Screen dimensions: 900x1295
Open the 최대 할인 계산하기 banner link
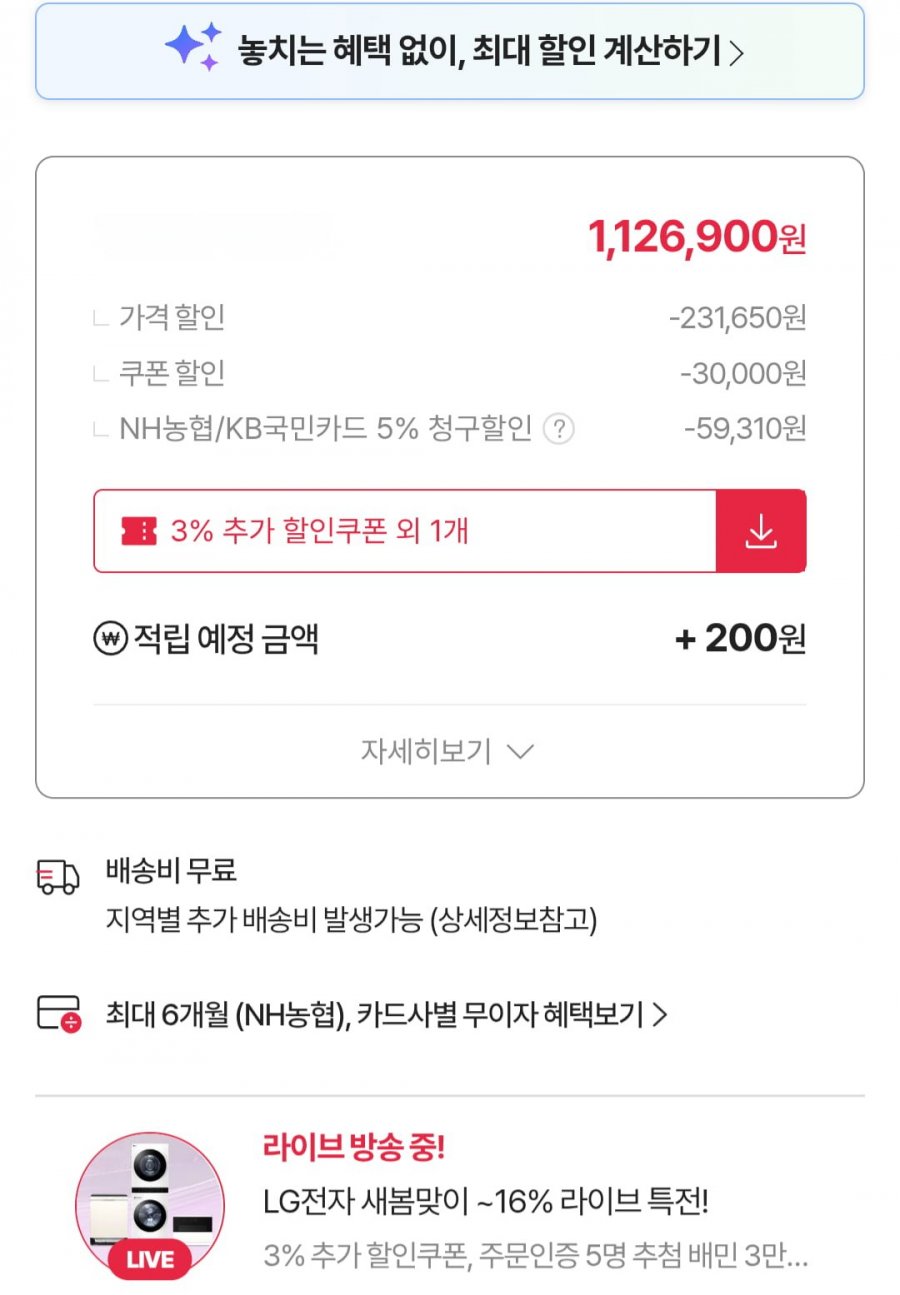(478, 50)
